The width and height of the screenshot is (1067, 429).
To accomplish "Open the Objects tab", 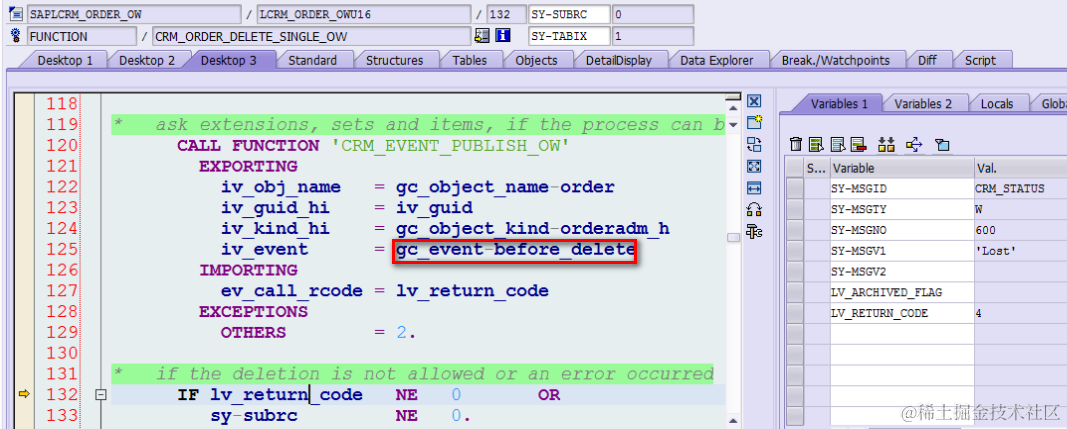I will point(536,61).
